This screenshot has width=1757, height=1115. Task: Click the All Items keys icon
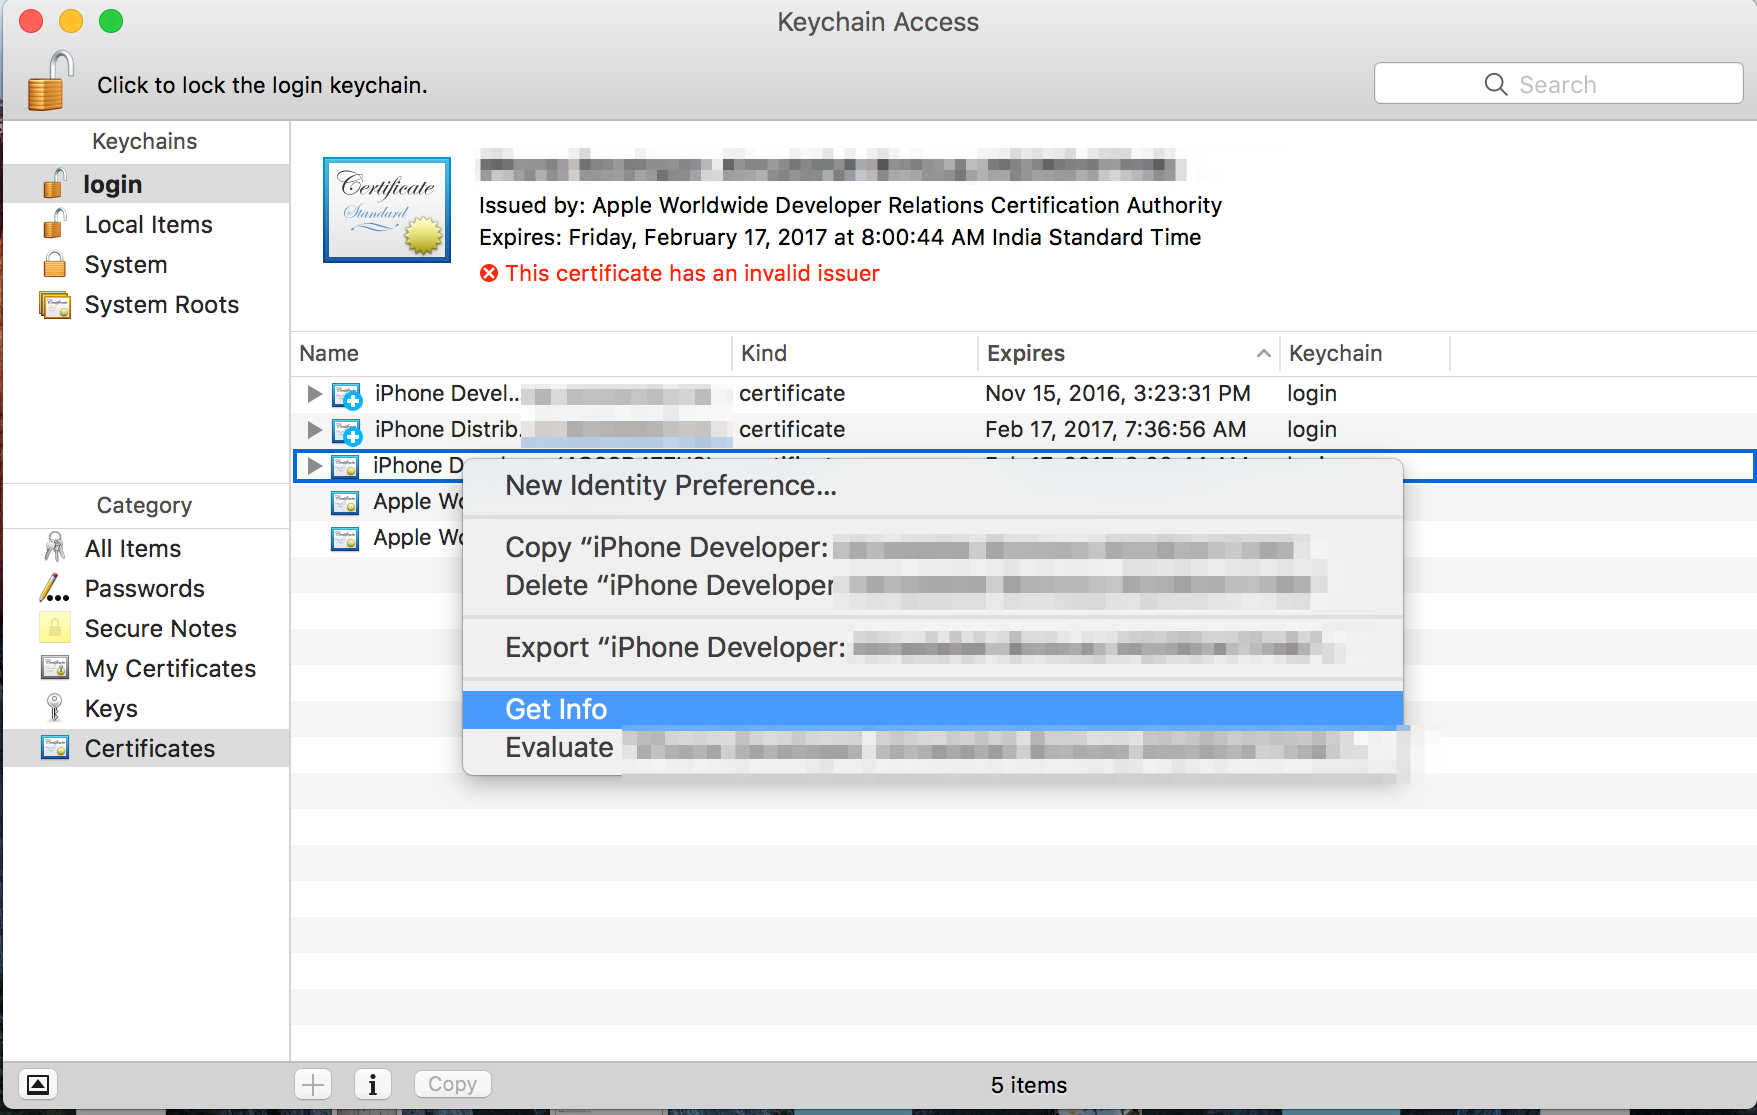[55, 547]
